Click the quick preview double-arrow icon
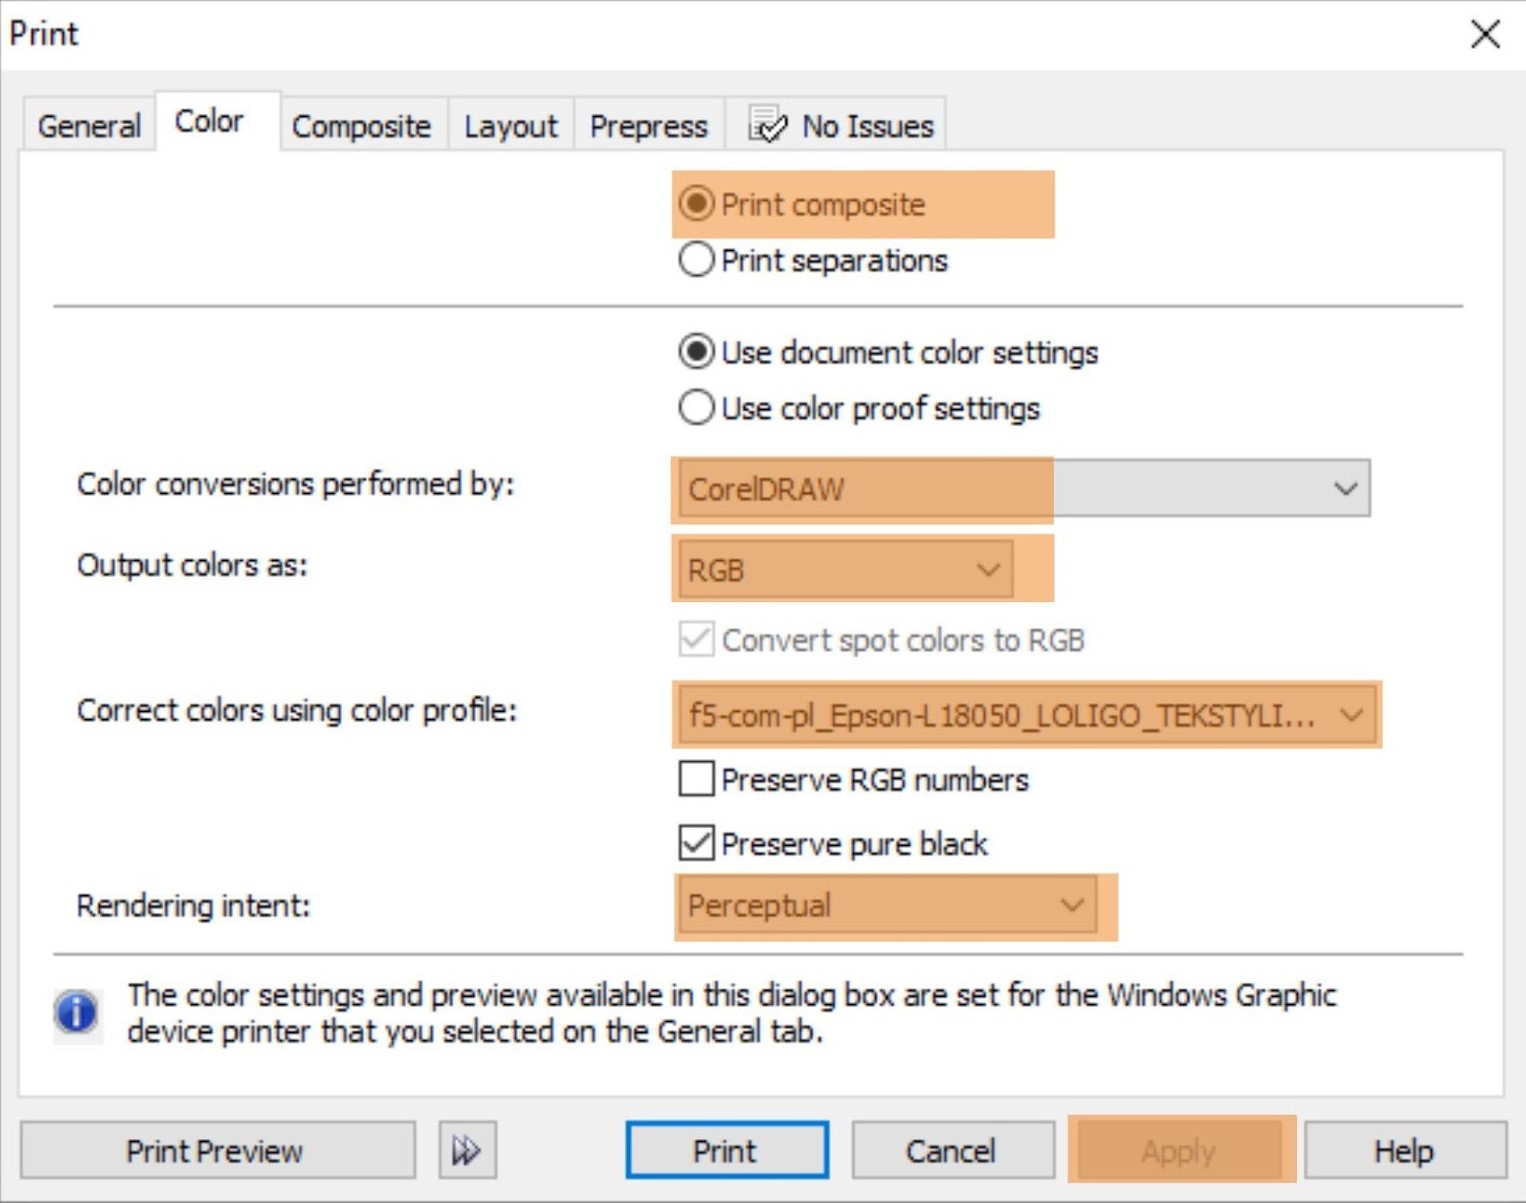 (466, 1150)
